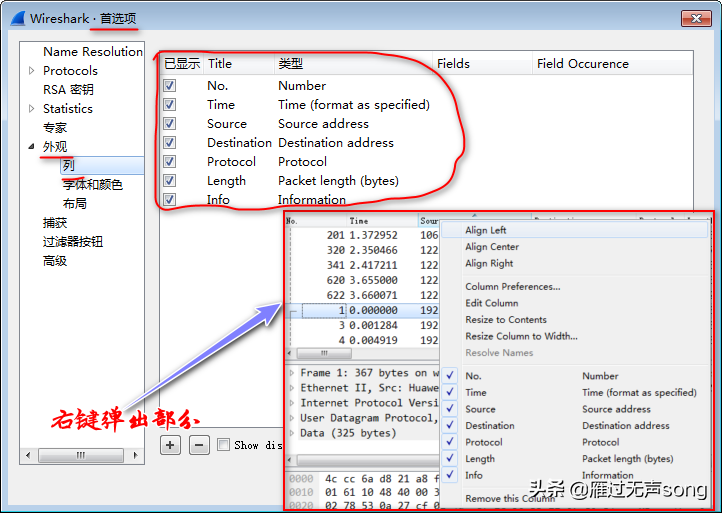Click the Time header in packet list

click(382, 221)
